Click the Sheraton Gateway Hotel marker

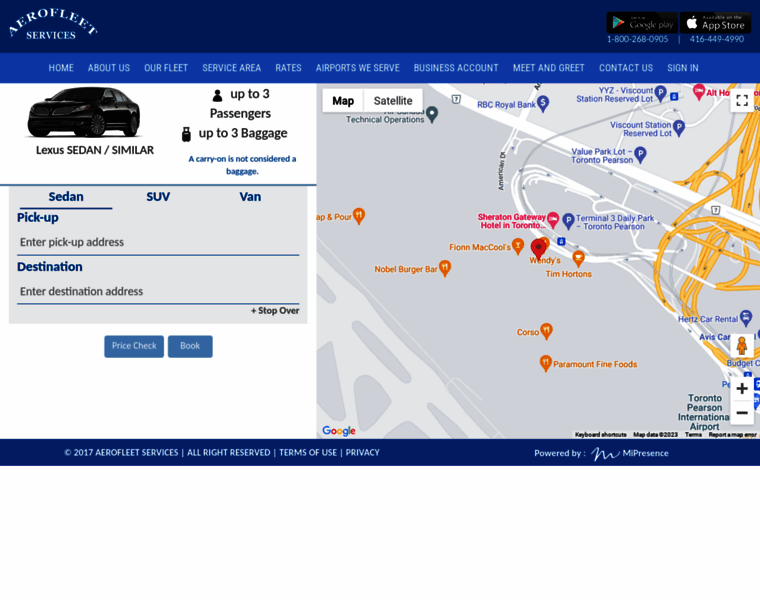point(553,220)
